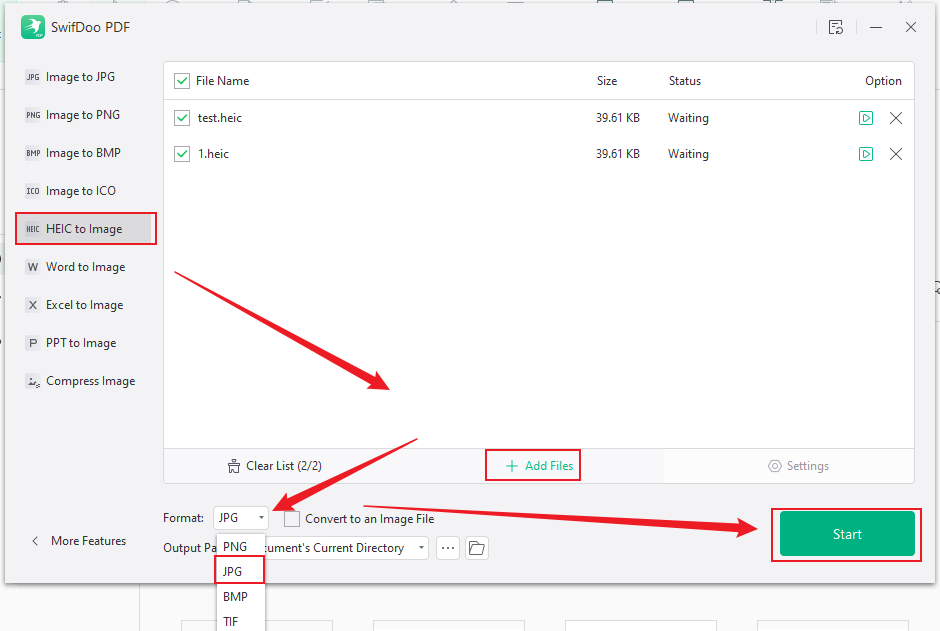
Task: Open the Image to BMP converter
Action: point(80,152)
